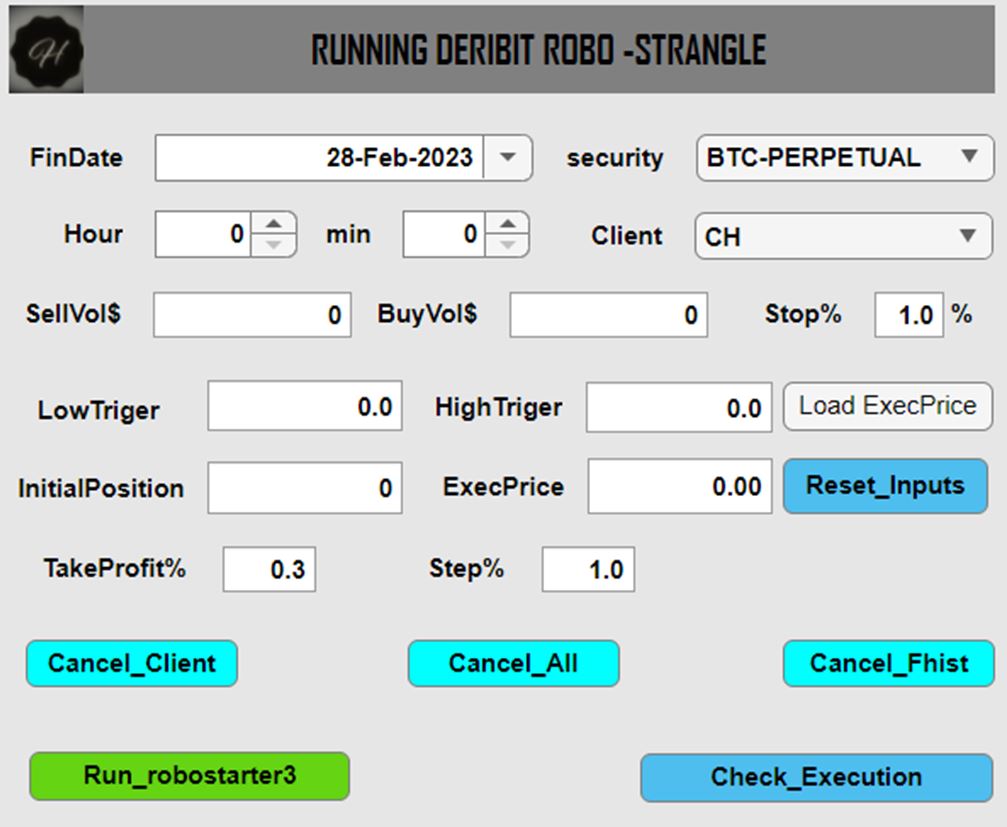Viewport: 1007px width, 827px height.
Task: Increment the min spinner up arrow
Action: point(508,224)
